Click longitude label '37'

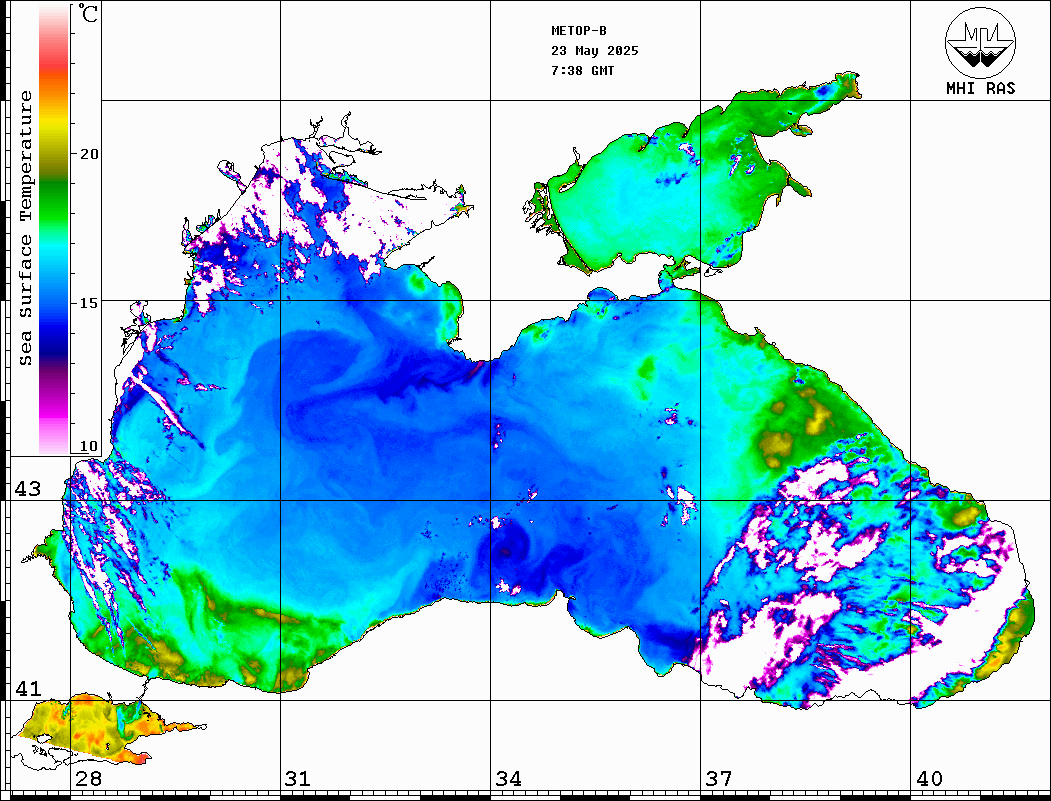719,779
